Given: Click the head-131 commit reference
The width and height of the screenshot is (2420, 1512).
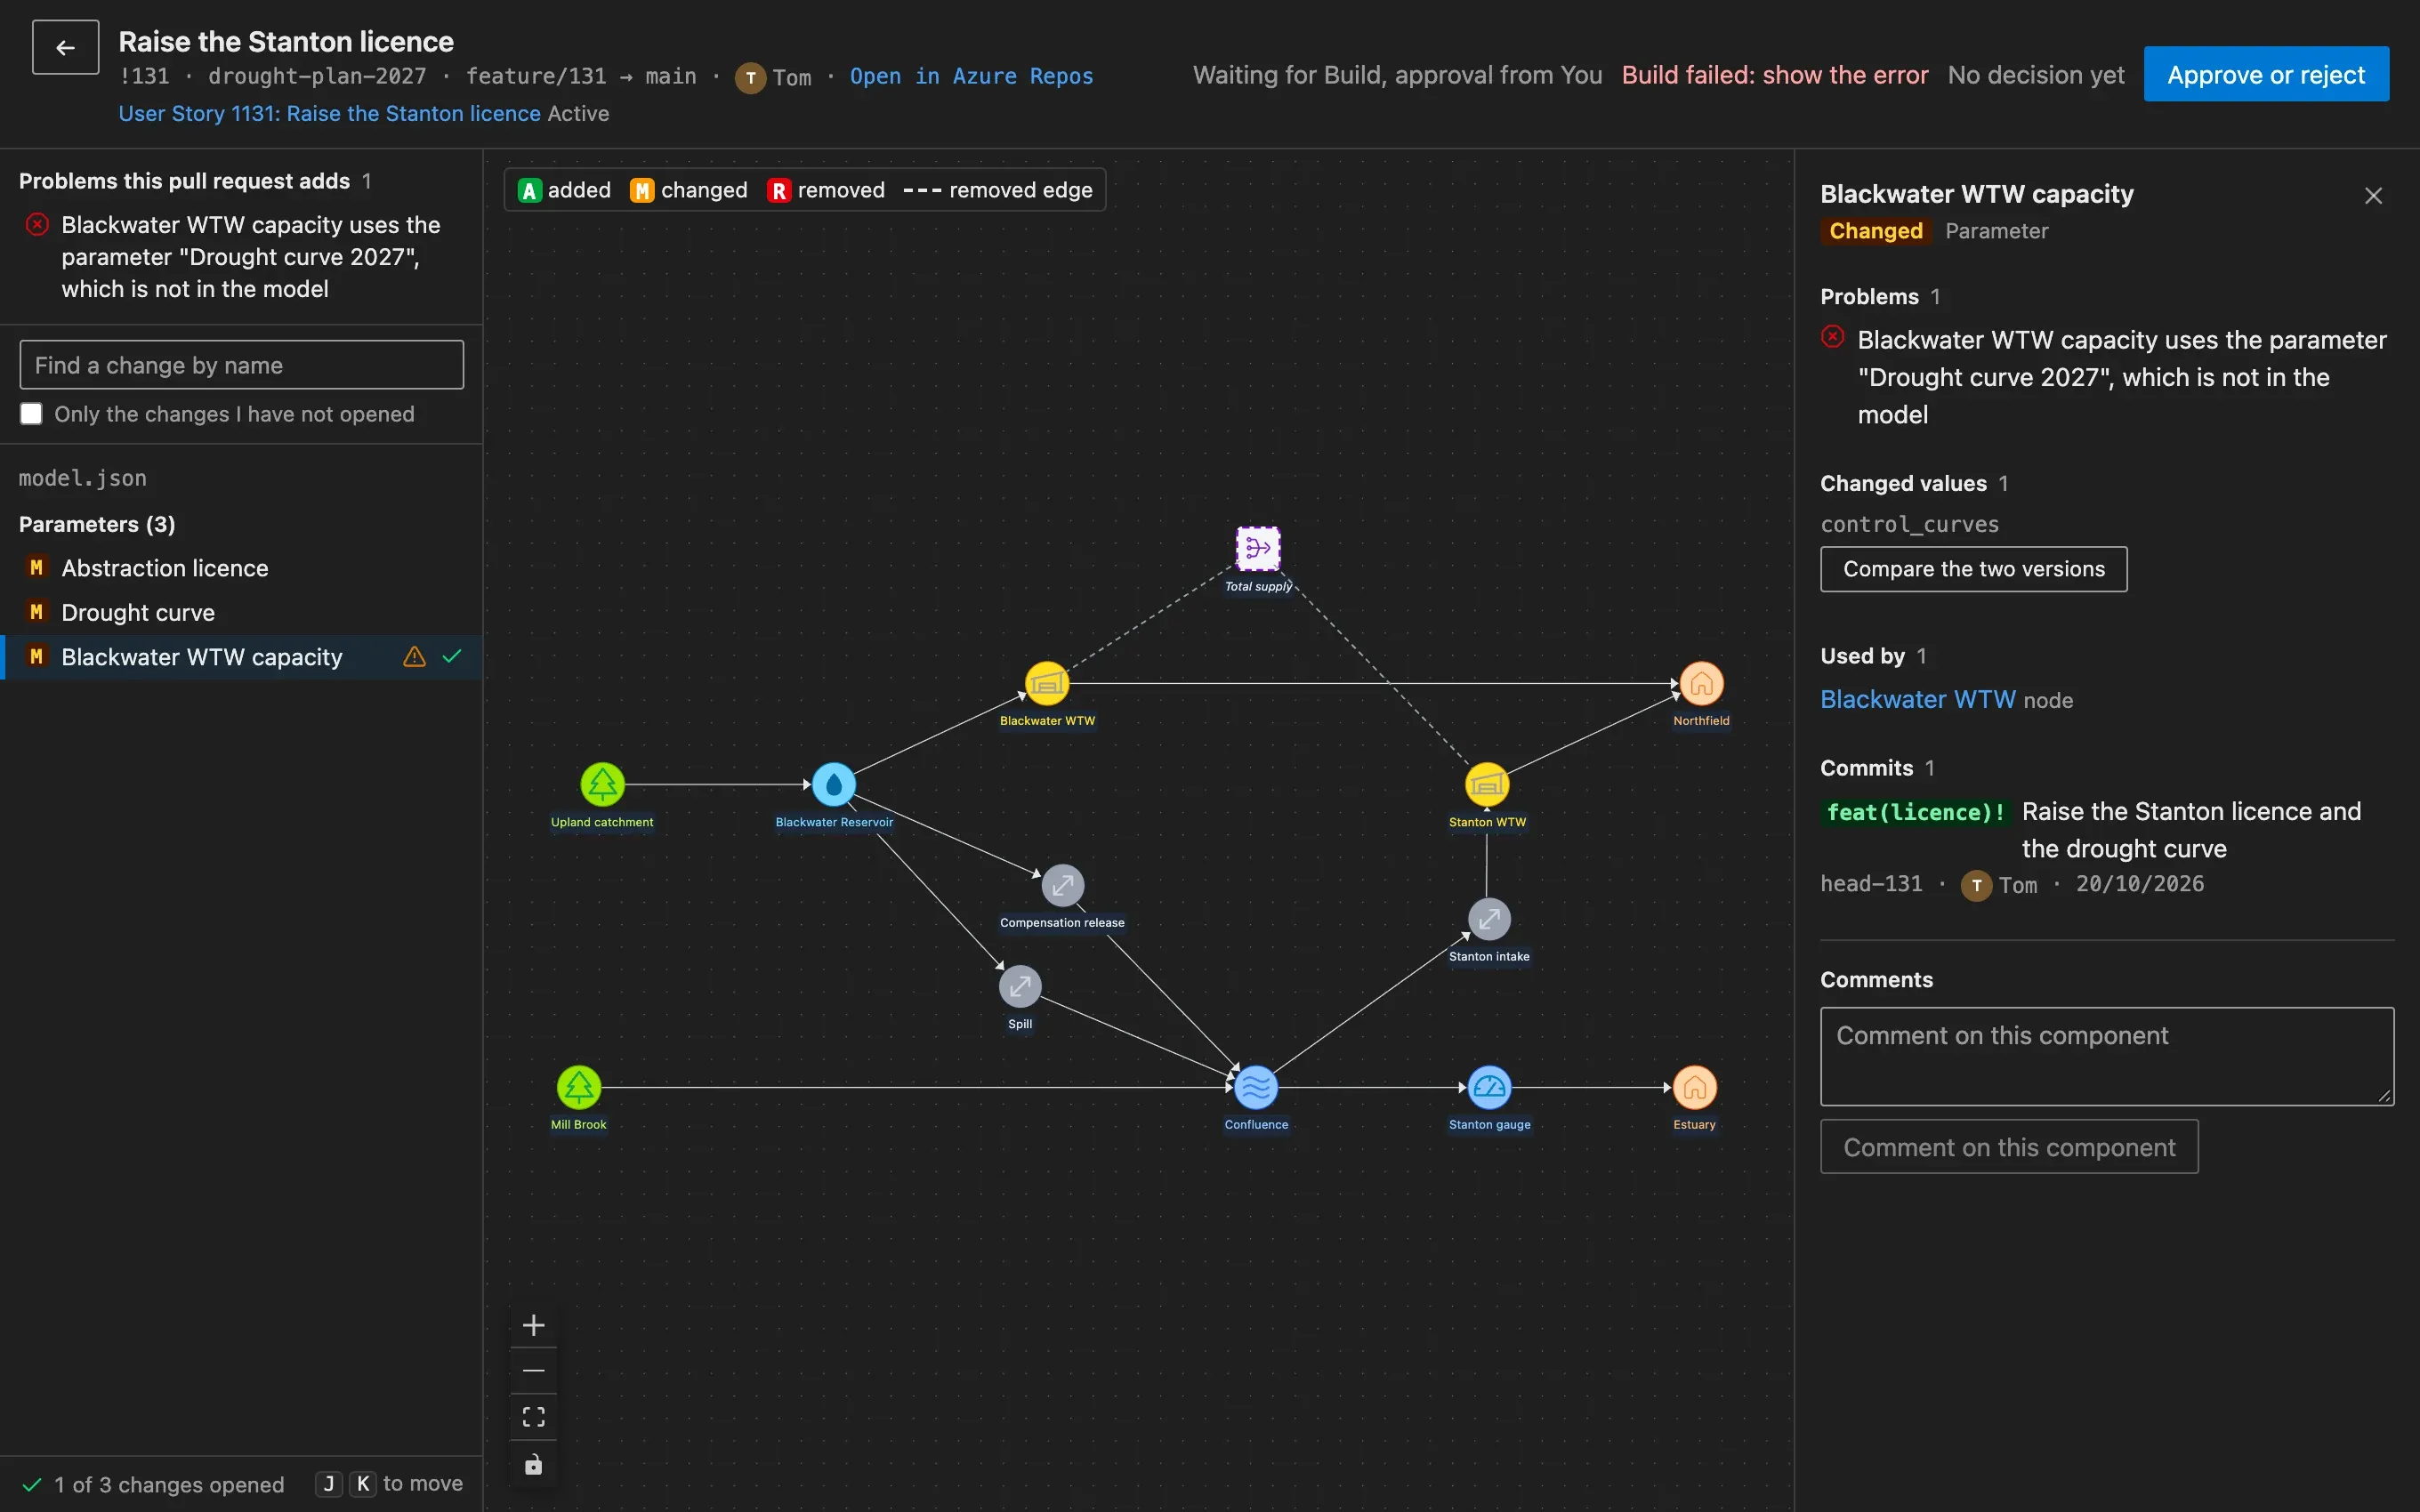Looking at the screenshot, I should tap(1871, 884).
